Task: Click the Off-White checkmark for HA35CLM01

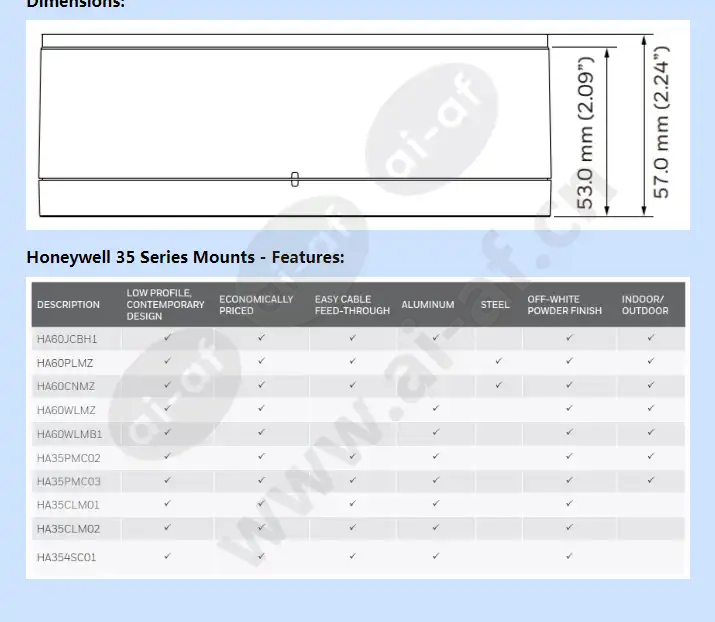Action: click(x=569, y=503)
